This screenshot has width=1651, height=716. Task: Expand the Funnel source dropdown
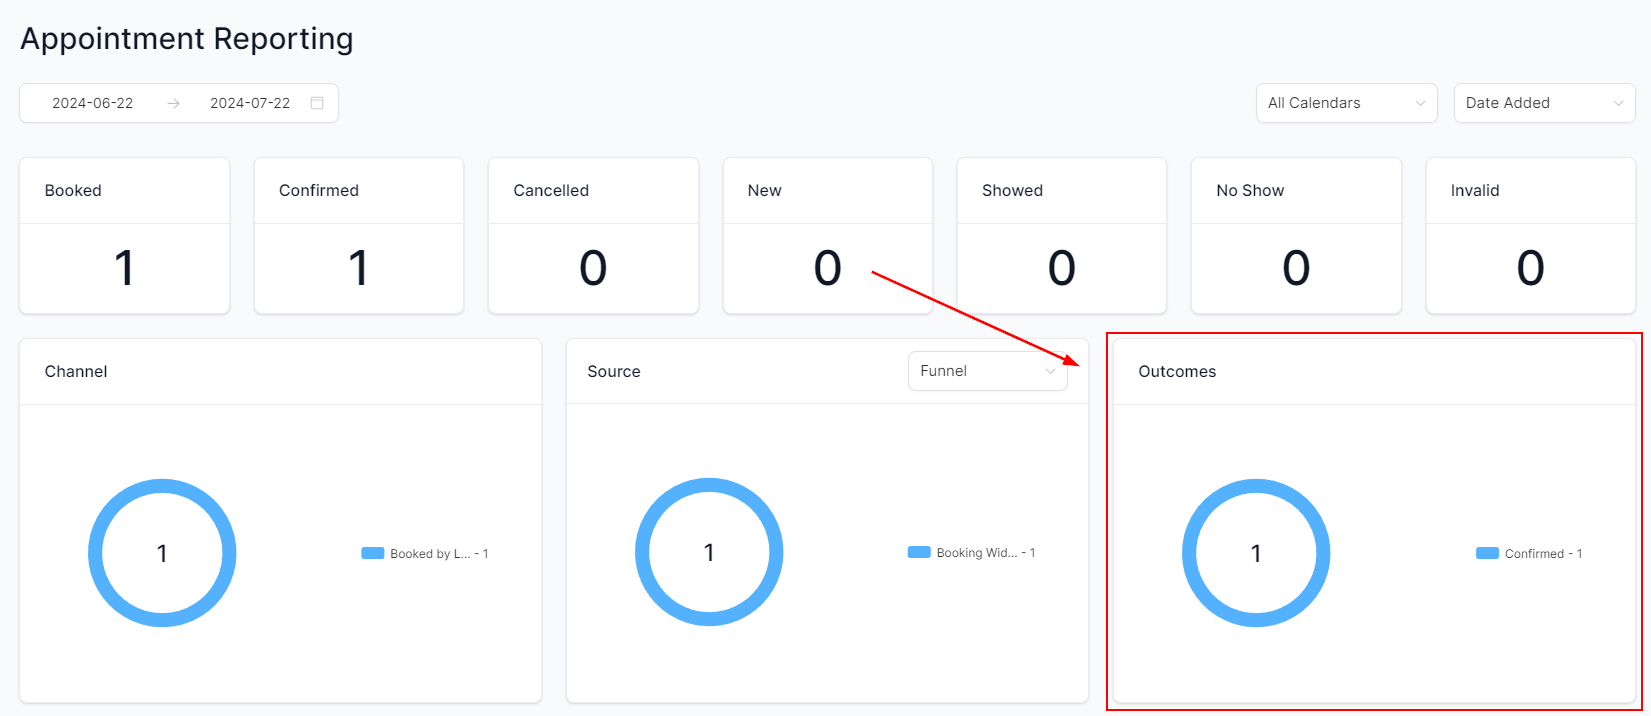[987, 371]
